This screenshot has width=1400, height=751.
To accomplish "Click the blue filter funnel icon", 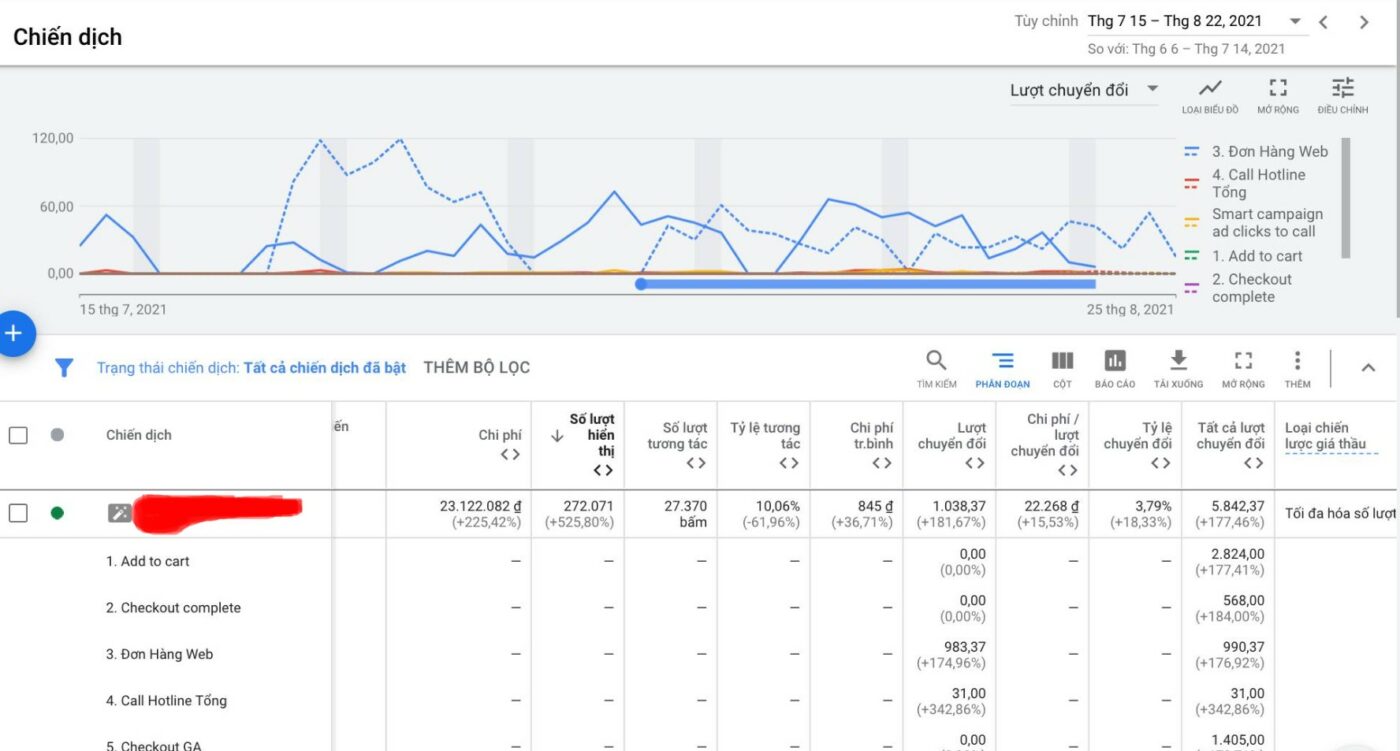I will 64,368.
